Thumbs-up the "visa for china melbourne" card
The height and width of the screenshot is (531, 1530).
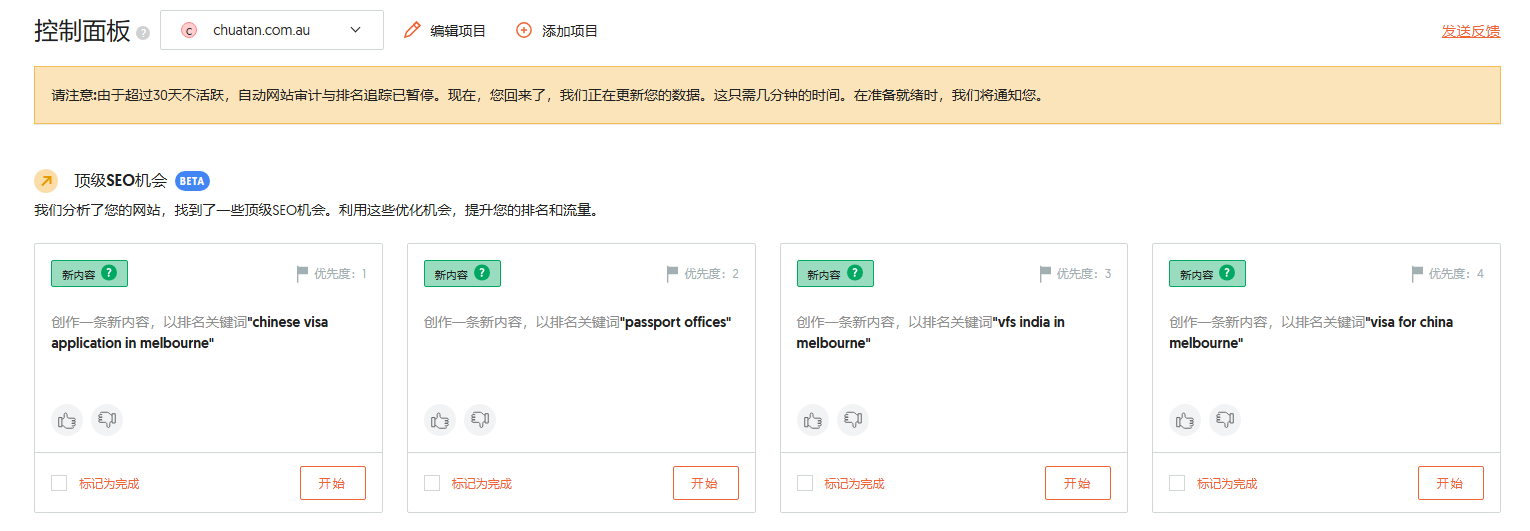(x=1185, y=420)
